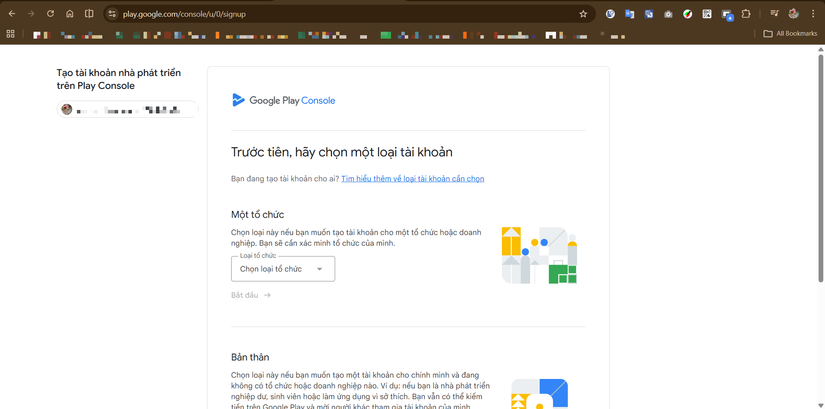Click 'Tạo tài khoản nhà phát triển' sidebar title
The width and height of the screenshot is (825, 409).
(118, 79)
